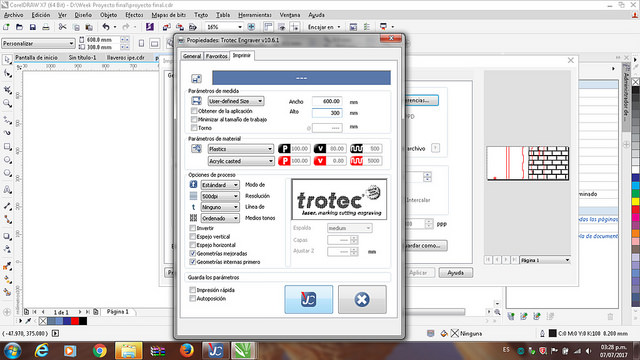640x360 pixels.
Task: Save document using the floppy disk icon
Action: coord(33,27)
